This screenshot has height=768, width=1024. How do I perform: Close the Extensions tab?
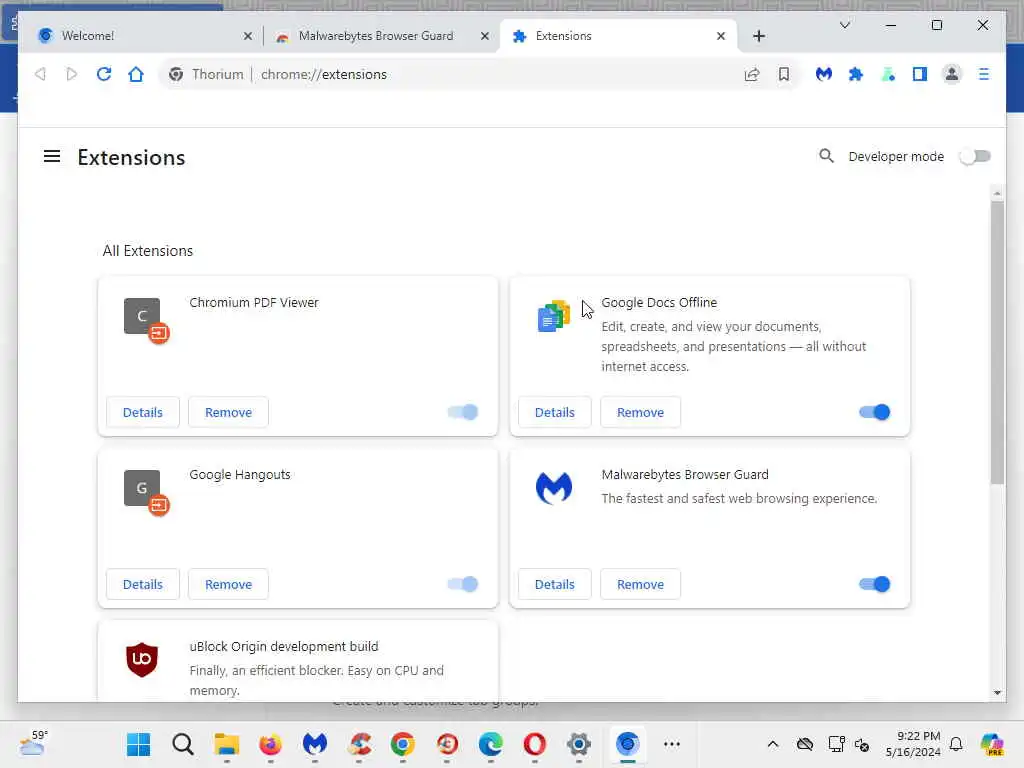point(720,36)
